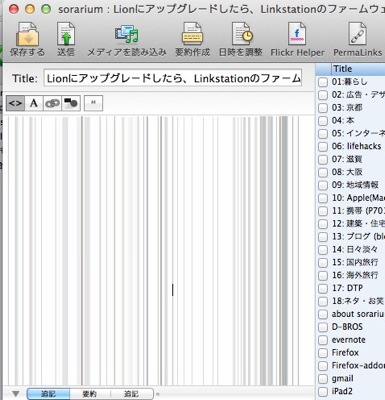Insert media with the shapes icon
The width and height of the screenshot is (385, 400).
pyautogui.click(x=71, y=103)
